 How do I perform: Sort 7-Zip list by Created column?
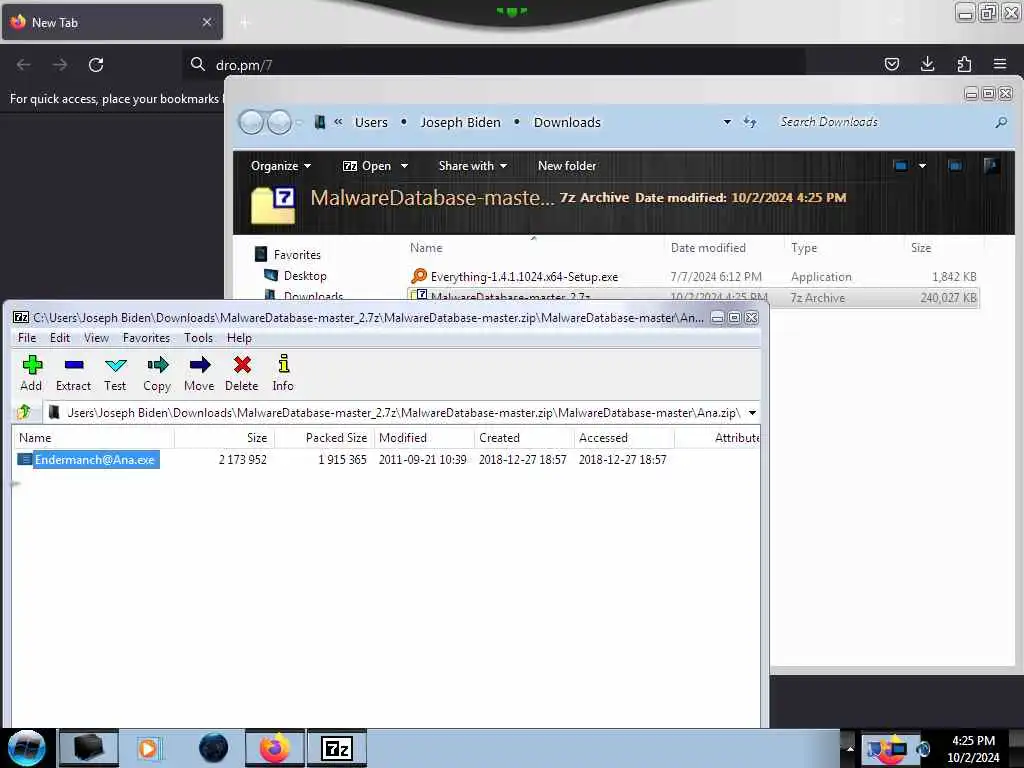524,438
